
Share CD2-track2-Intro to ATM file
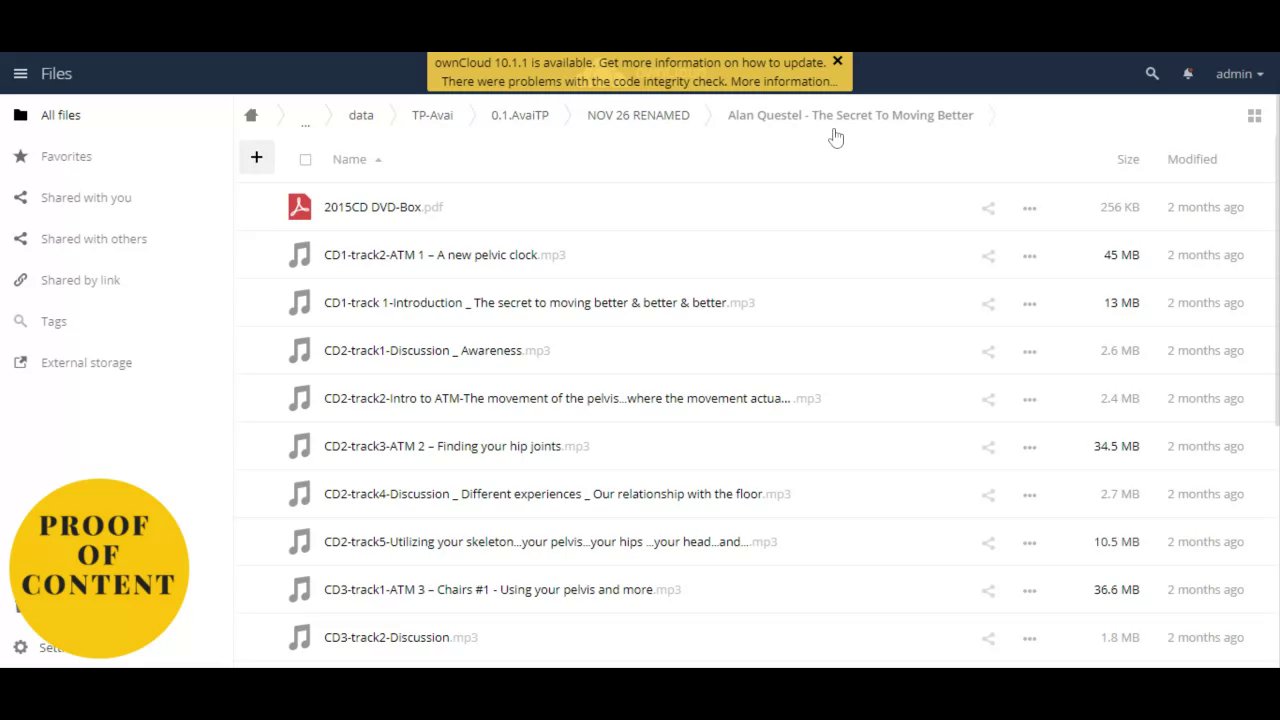pyautogui.click(x=988, y=400)
